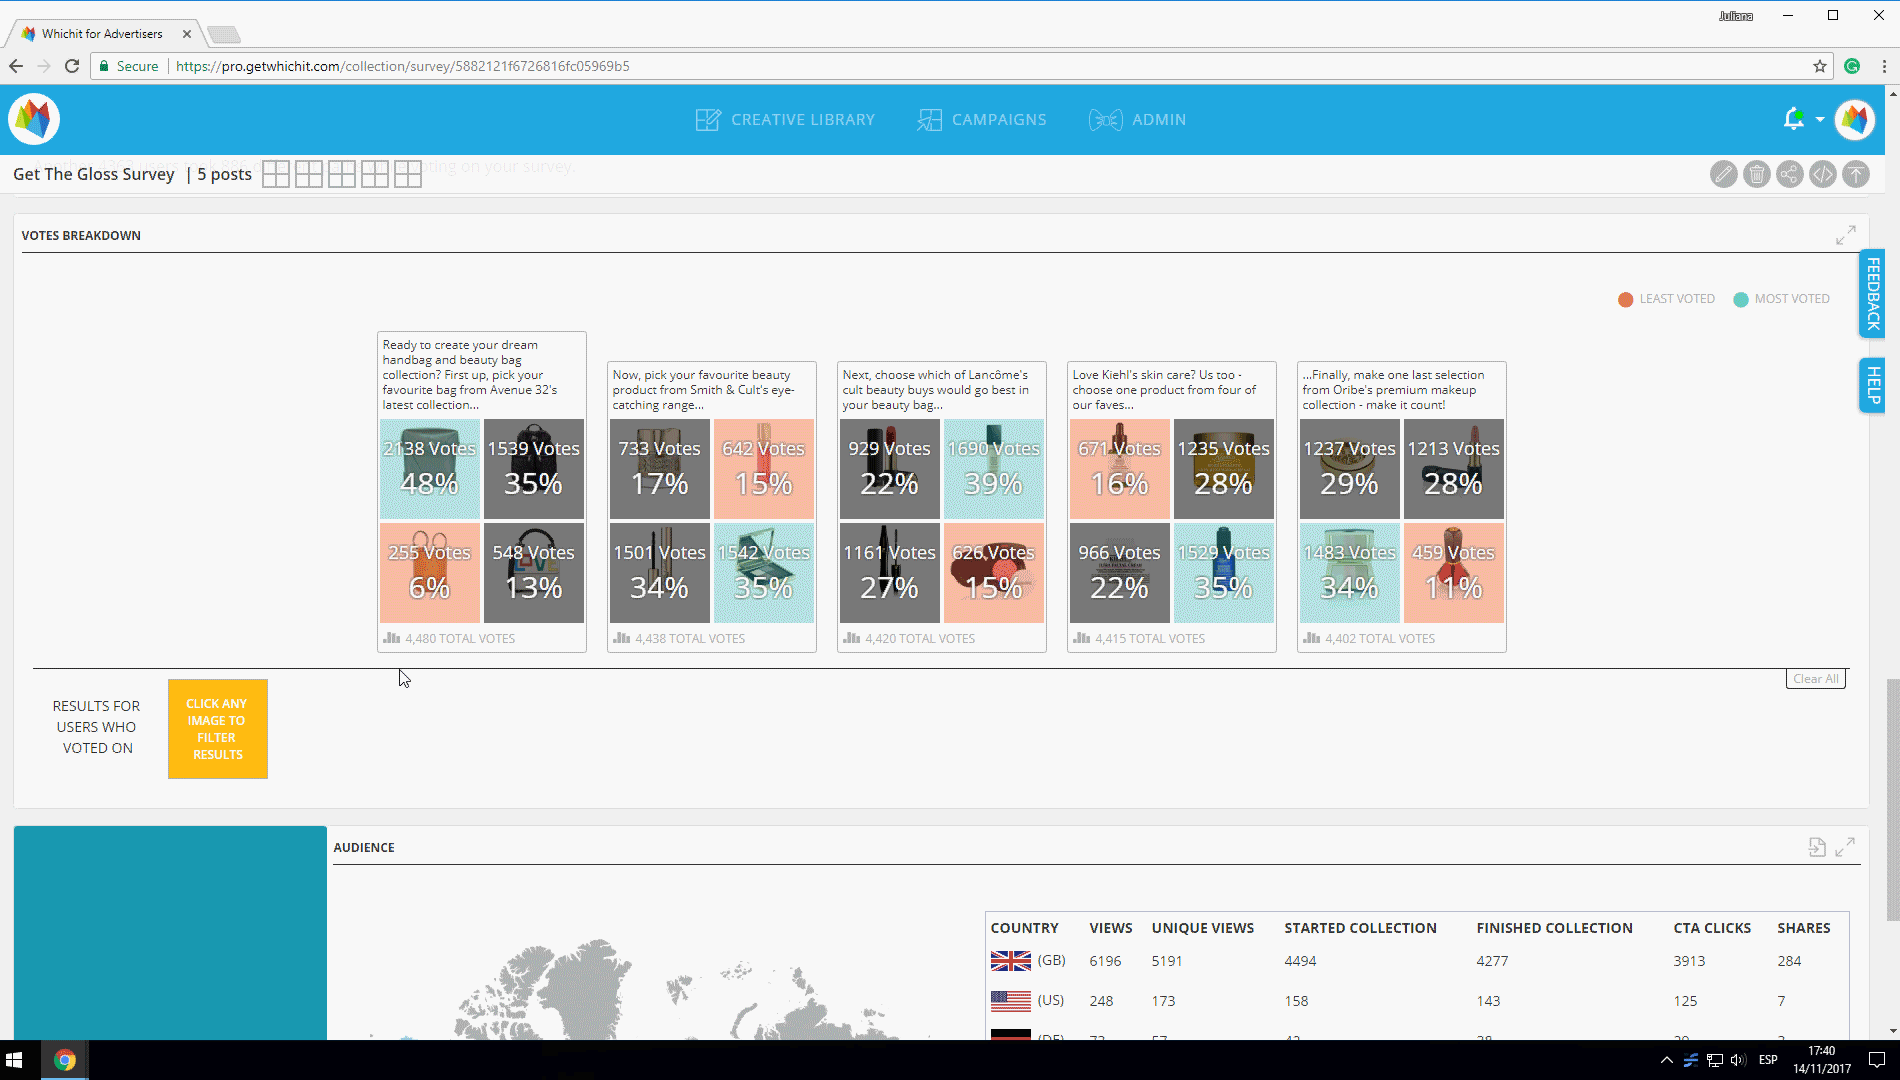1900x1080 pixels.
Task: Click Chrome in the taskbar
Action: coord(65,1060)
